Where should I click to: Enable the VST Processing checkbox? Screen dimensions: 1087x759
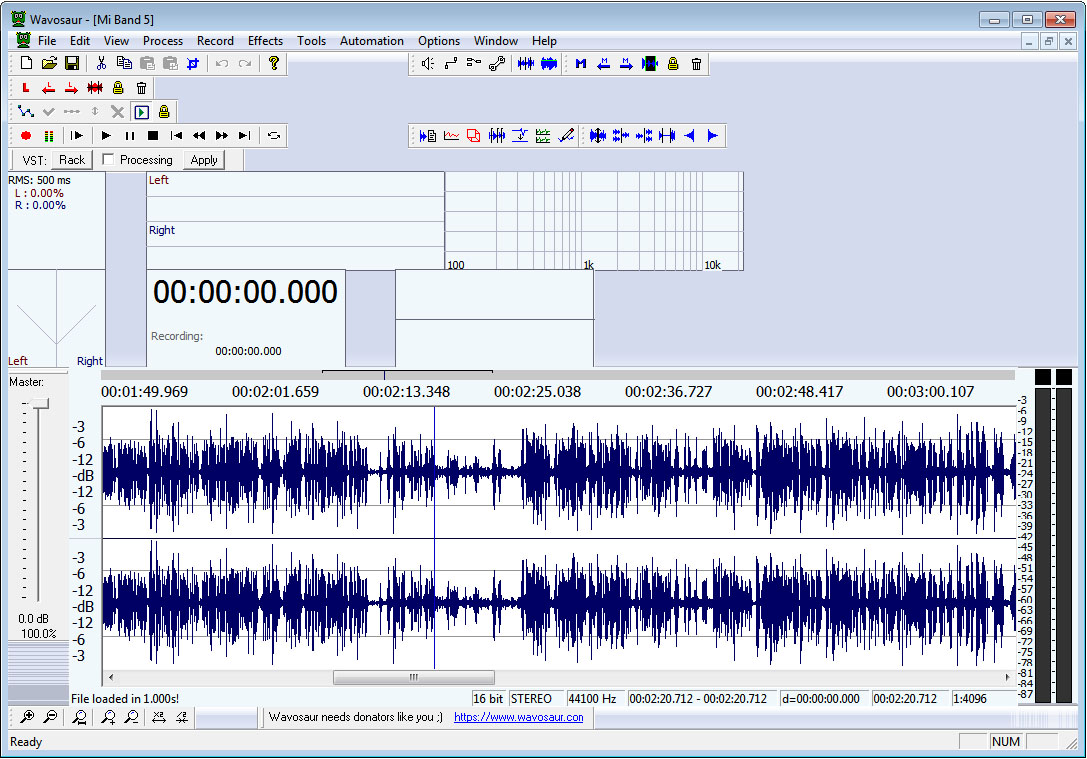pyautogui.click(x=108, y=160)
